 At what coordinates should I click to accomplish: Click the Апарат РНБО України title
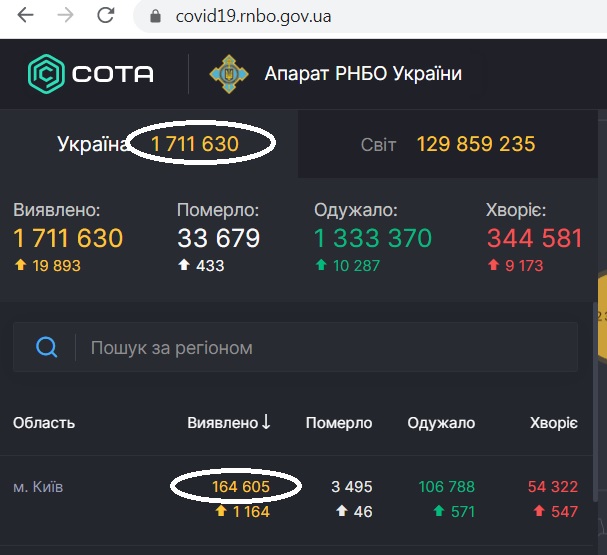[363, 74]
